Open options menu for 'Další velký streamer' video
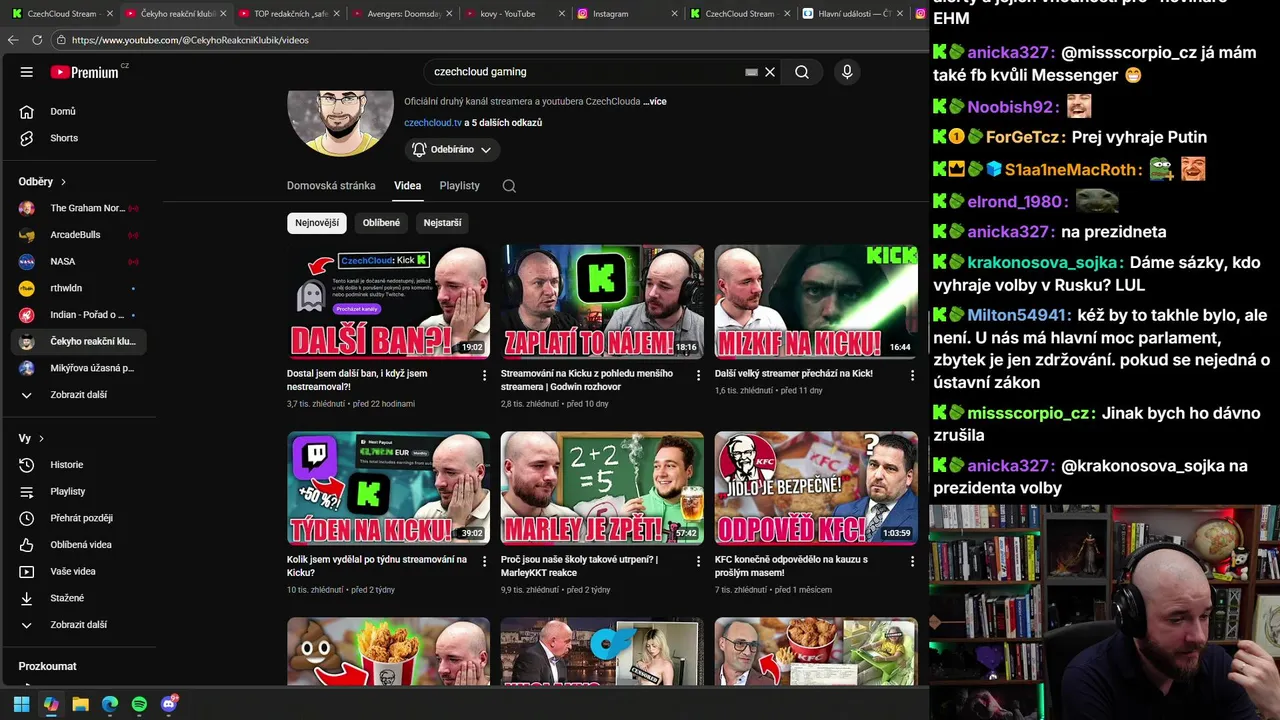This screenshot has width=1280, height=720. pos(912,375)
